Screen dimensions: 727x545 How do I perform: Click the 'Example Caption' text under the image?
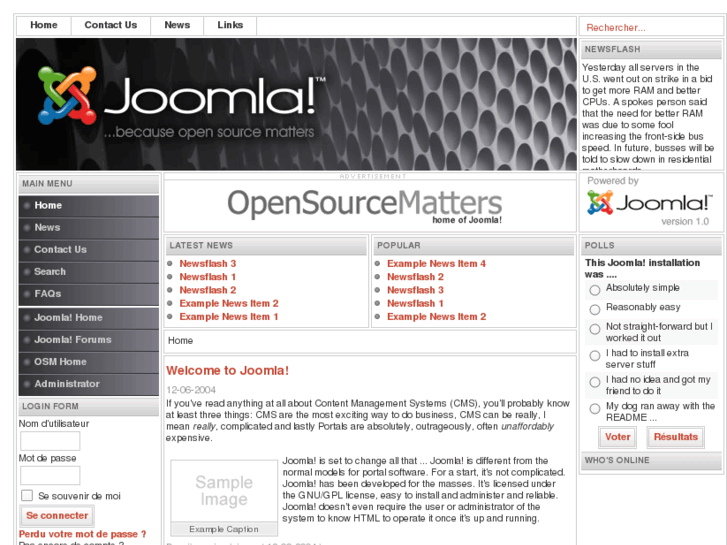[224, 529]
